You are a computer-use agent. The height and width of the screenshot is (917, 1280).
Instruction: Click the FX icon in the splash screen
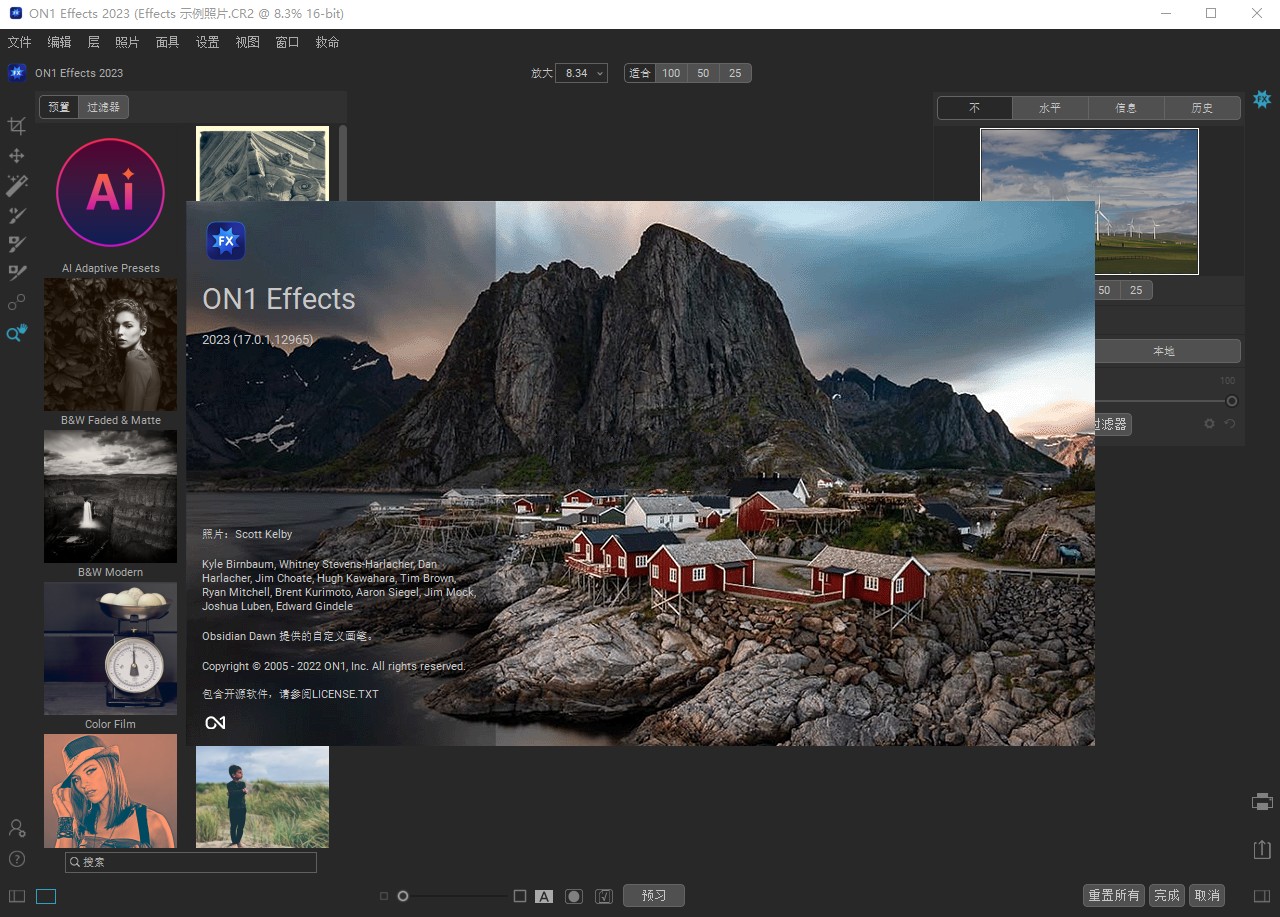226,241
